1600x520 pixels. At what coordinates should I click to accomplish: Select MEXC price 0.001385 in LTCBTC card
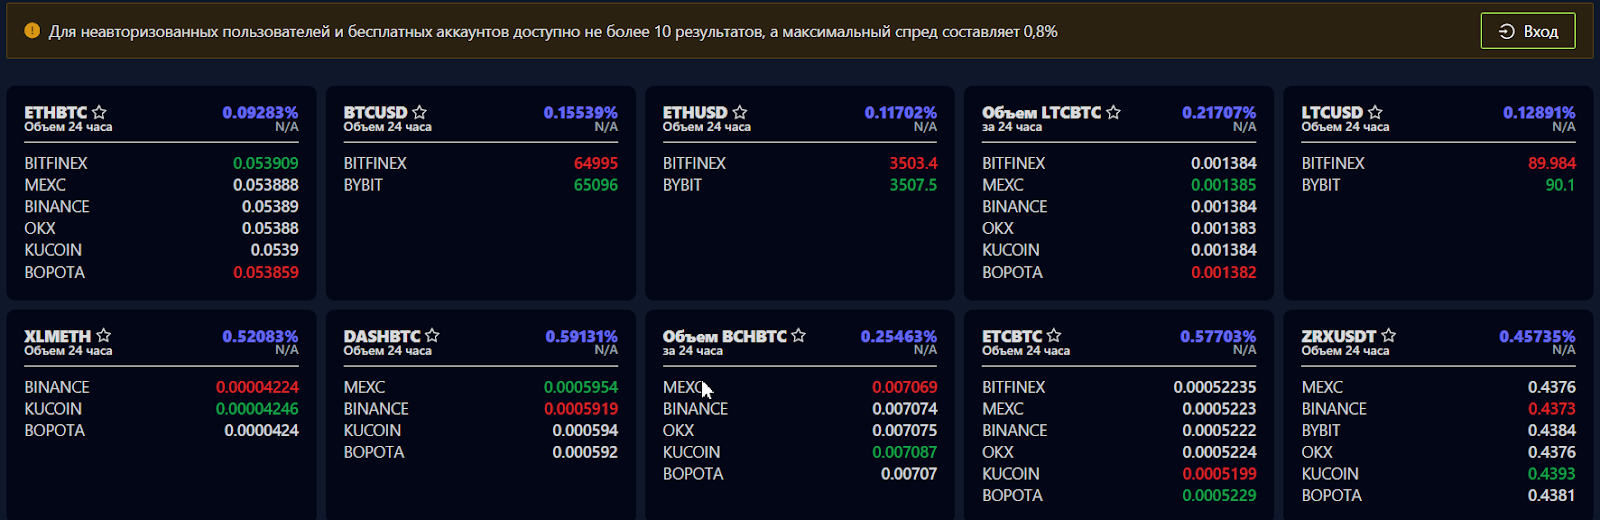point(1224,185)
